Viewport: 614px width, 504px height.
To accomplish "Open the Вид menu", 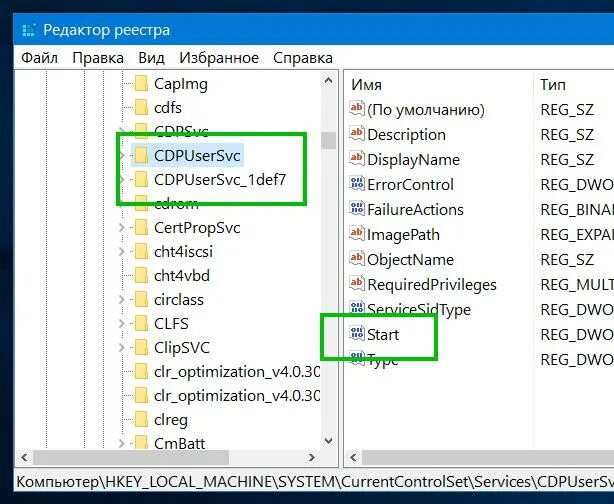I will 152,58.
